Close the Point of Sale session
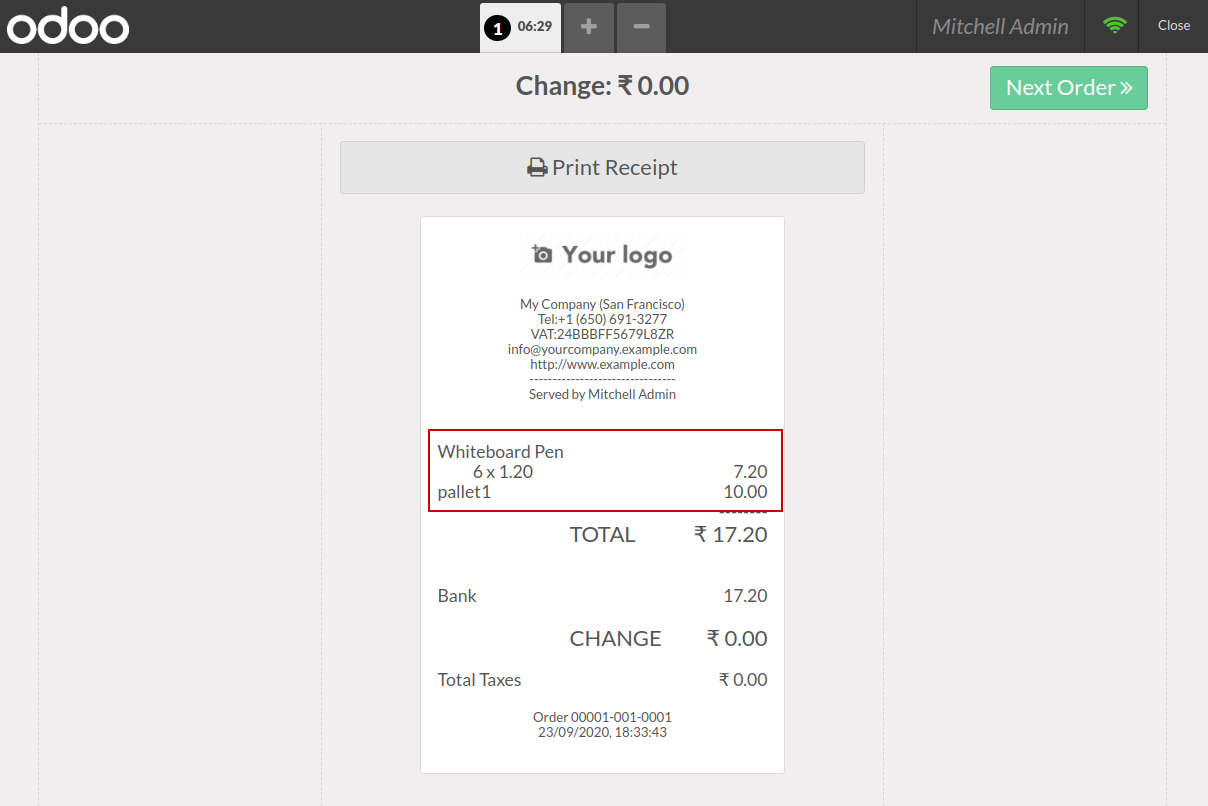The height and width of the screenshot is (806, 1208). tap(1173, 26)
